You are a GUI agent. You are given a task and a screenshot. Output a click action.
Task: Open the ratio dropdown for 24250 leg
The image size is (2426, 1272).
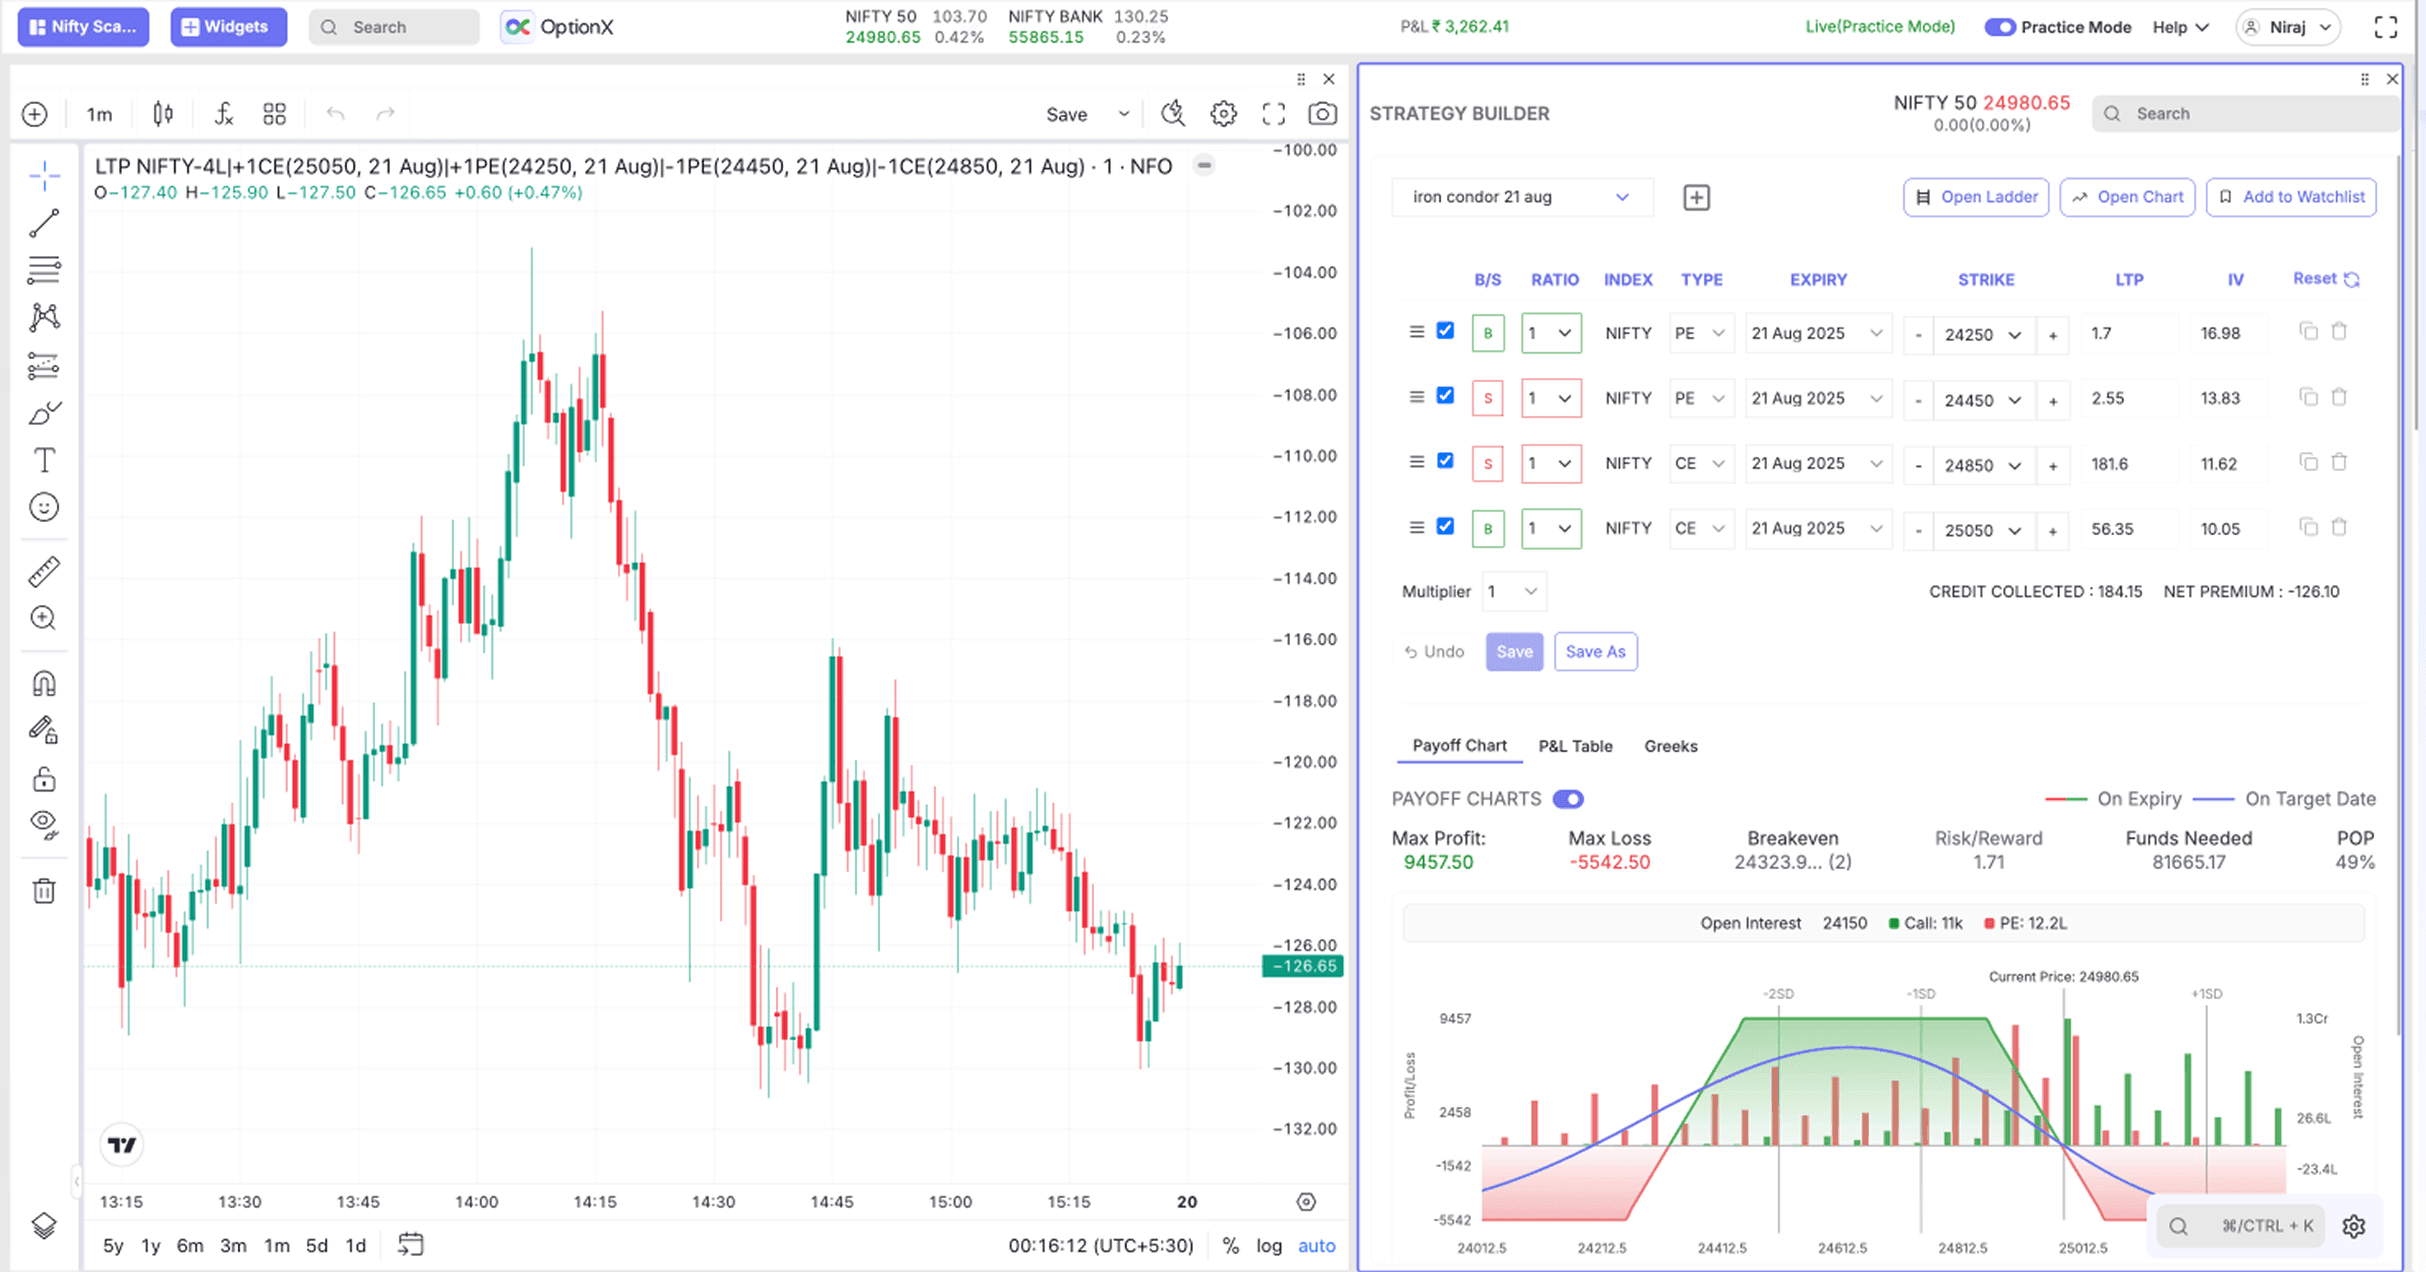pos(1551,333)
